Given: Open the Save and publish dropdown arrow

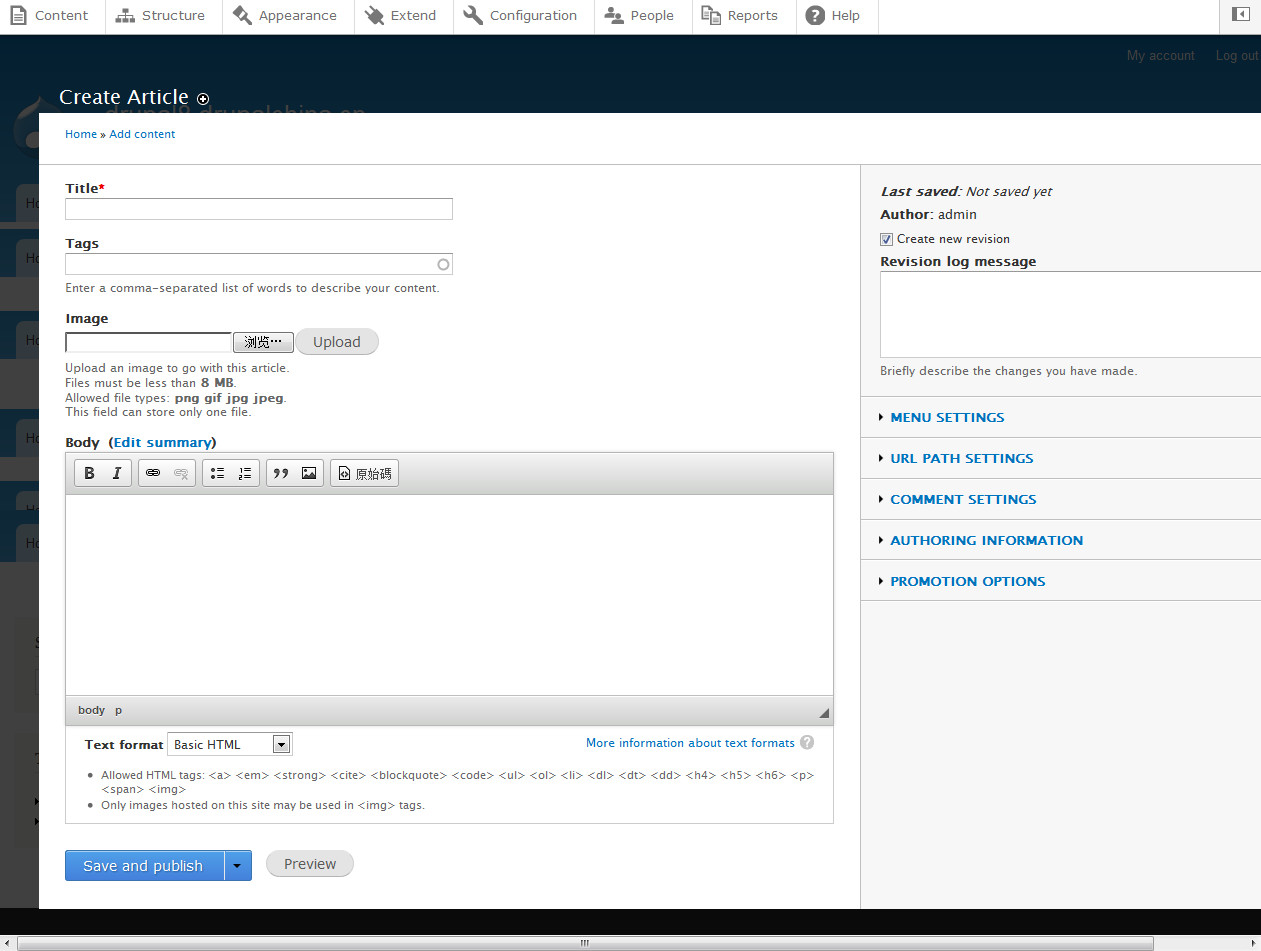Looking at the screenshot, I should coord(237,864).
